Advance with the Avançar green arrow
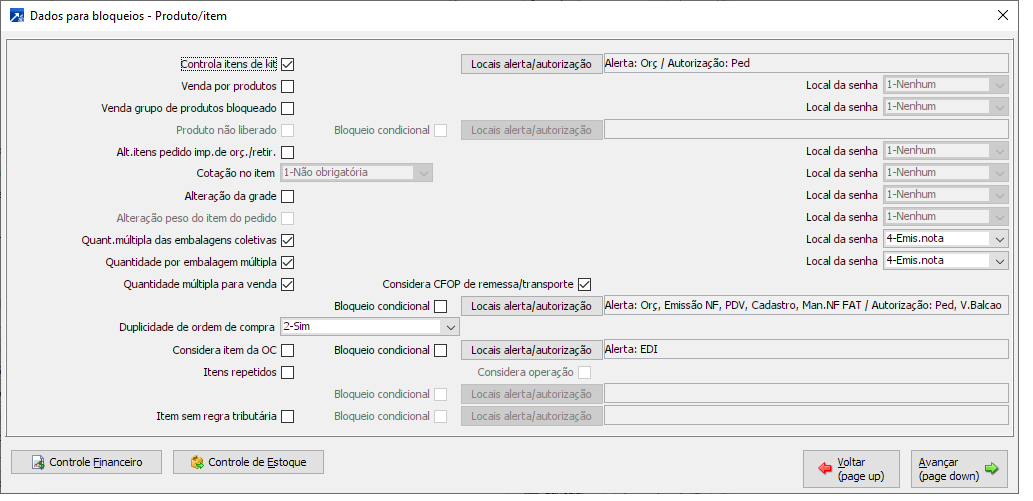This screenshot has width=1033, height=501. [958, 468]
